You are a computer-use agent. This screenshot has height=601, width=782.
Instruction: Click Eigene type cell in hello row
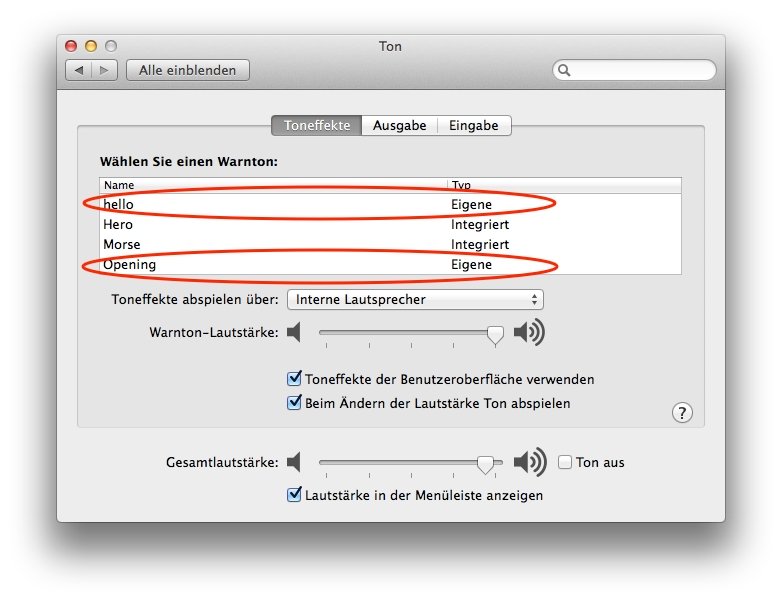click(471, 204)
